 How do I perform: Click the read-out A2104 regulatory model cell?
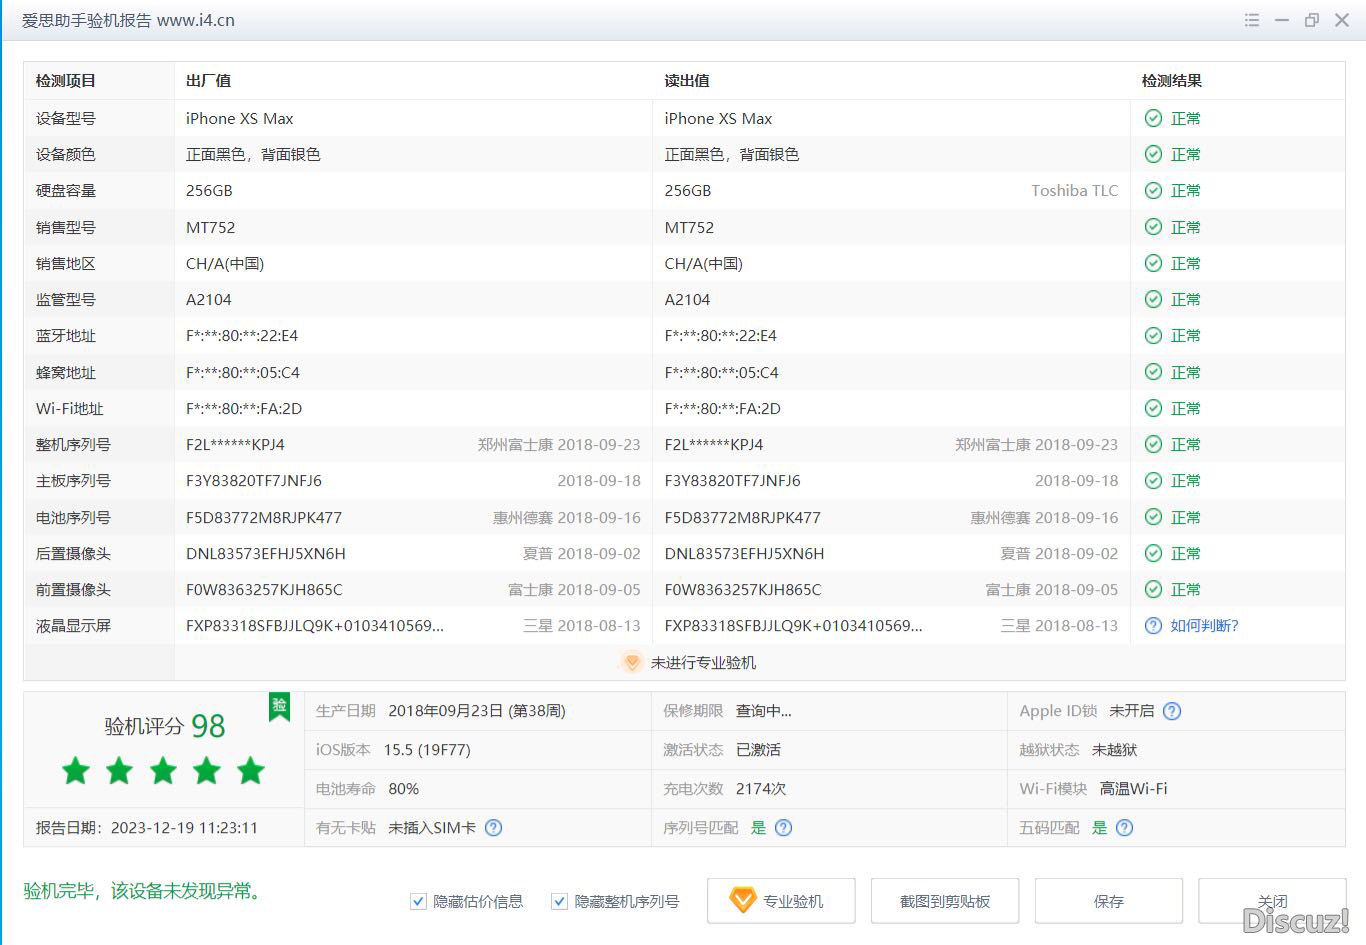point(687,299)
